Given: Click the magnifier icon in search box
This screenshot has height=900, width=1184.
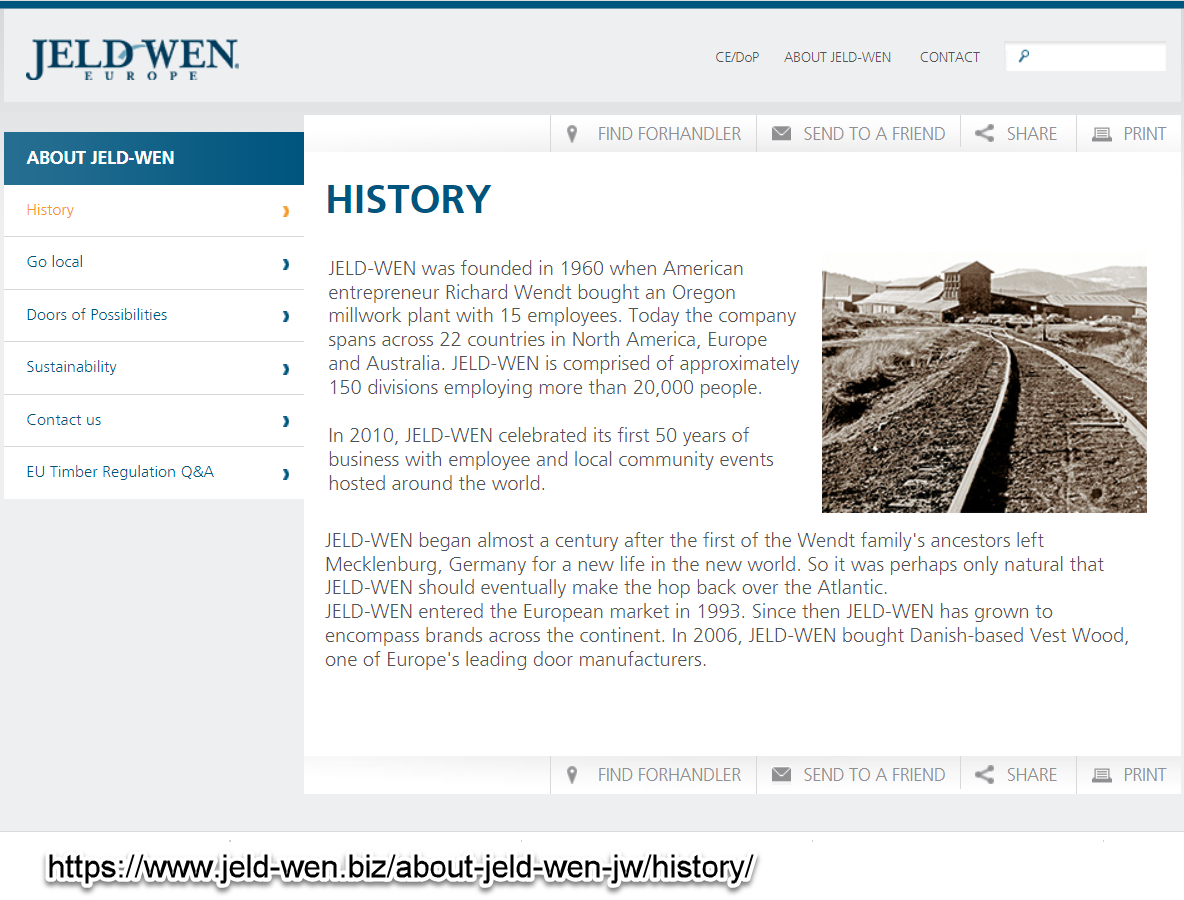Looking at the screenshot, I should tap(1024, 56).
